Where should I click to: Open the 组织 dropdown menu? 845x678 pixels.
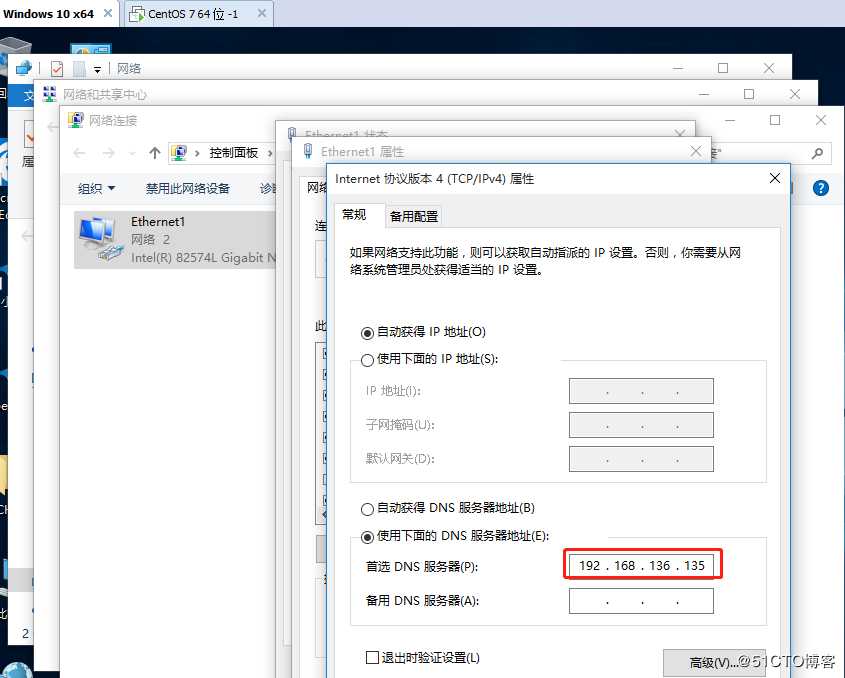(x=96, y=188)
